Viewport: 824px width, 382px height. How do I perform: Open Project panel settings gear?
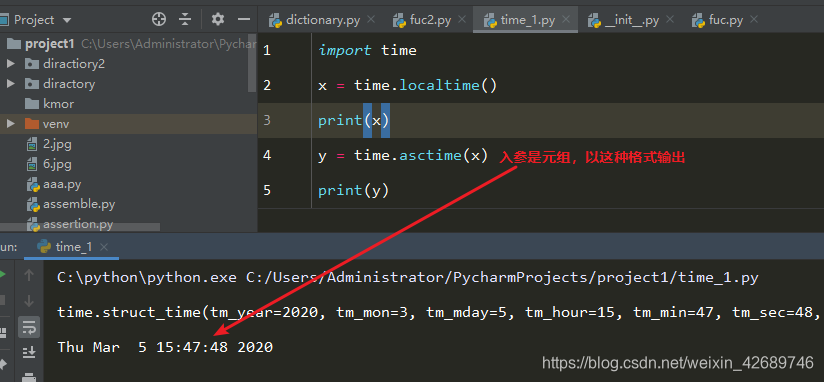[218, 19]
